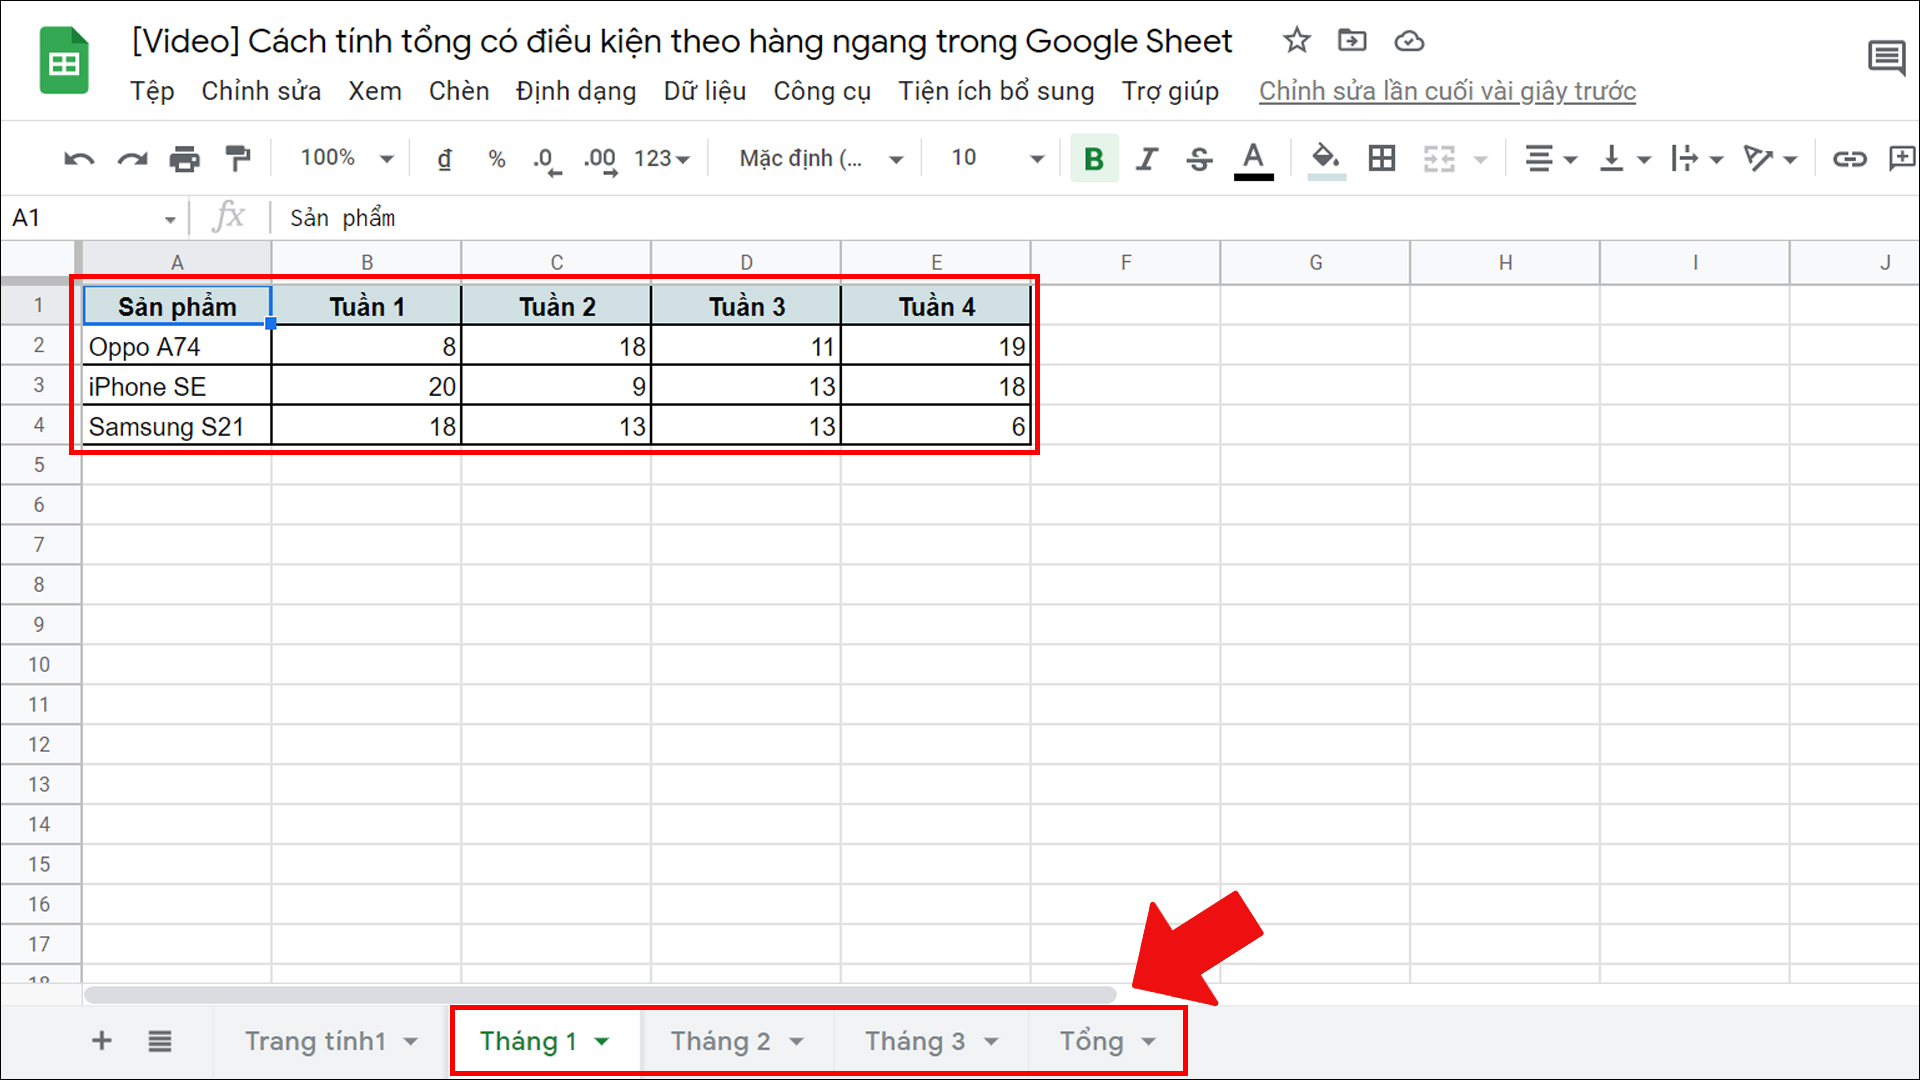1920x1080 pixels.
Task: Click Insert link icon
Action: pos(1849,158)
